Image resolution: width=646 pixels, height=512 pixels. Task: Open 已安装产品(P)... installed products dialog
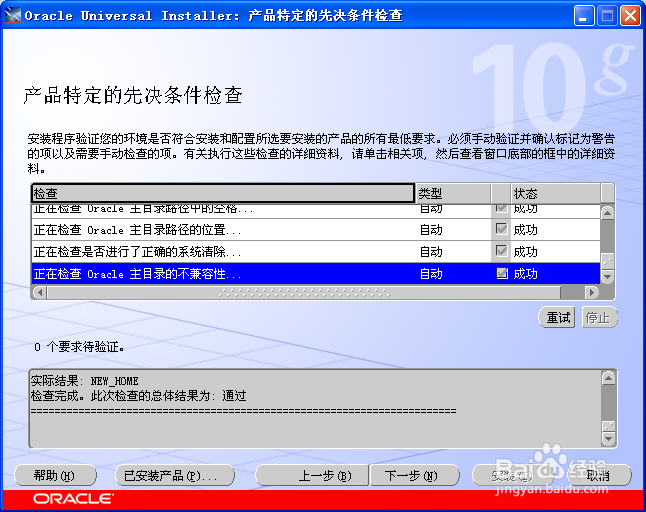[175, 476]
